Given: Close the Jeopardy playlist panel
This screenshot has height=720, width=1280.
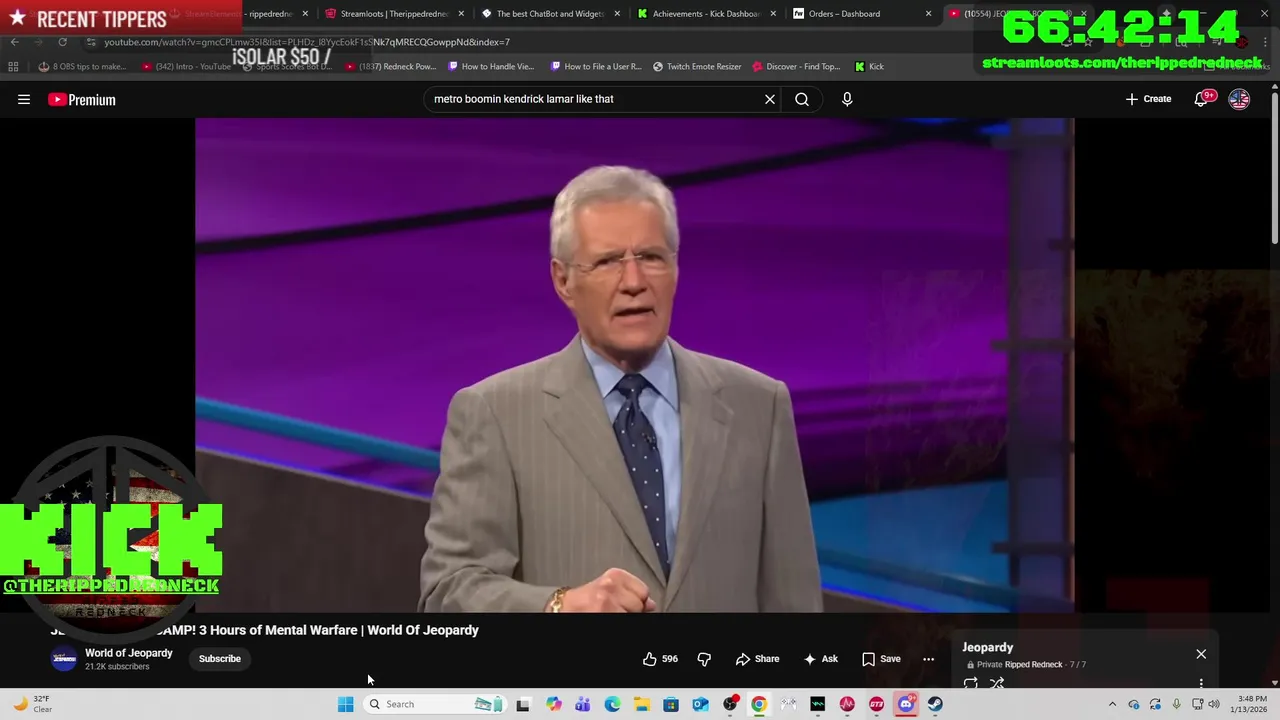Looking at the screenshot, I should (1201, 654).
